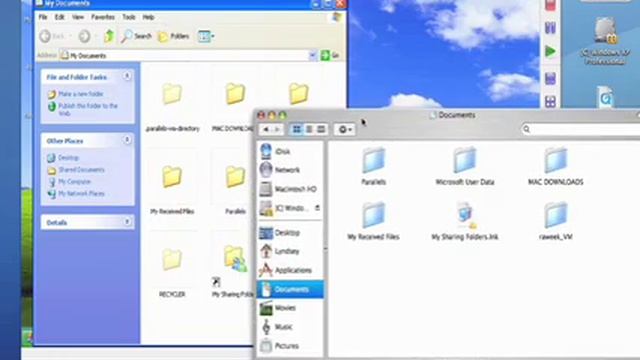
Task: Select MAC DOWNLOADS folder in Finder window
Action: point(556,167)
